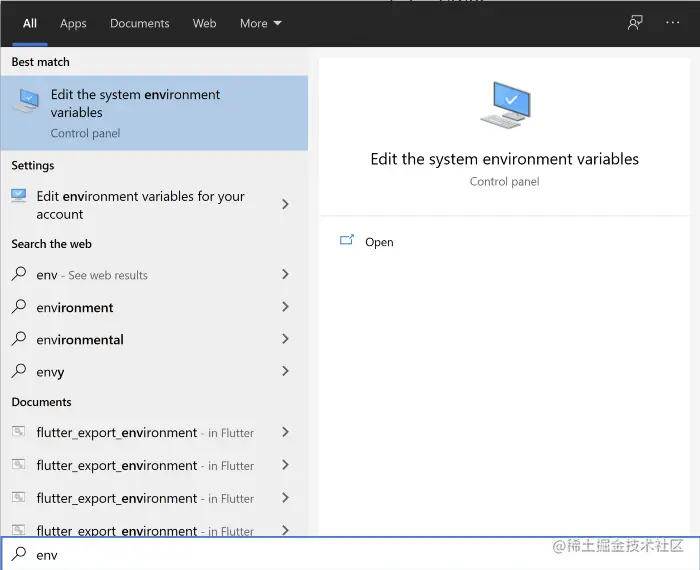The height and width of the screenshot is (570, 700).
Task: Click the Open link in preview pane
Action: tap(379, 242)
